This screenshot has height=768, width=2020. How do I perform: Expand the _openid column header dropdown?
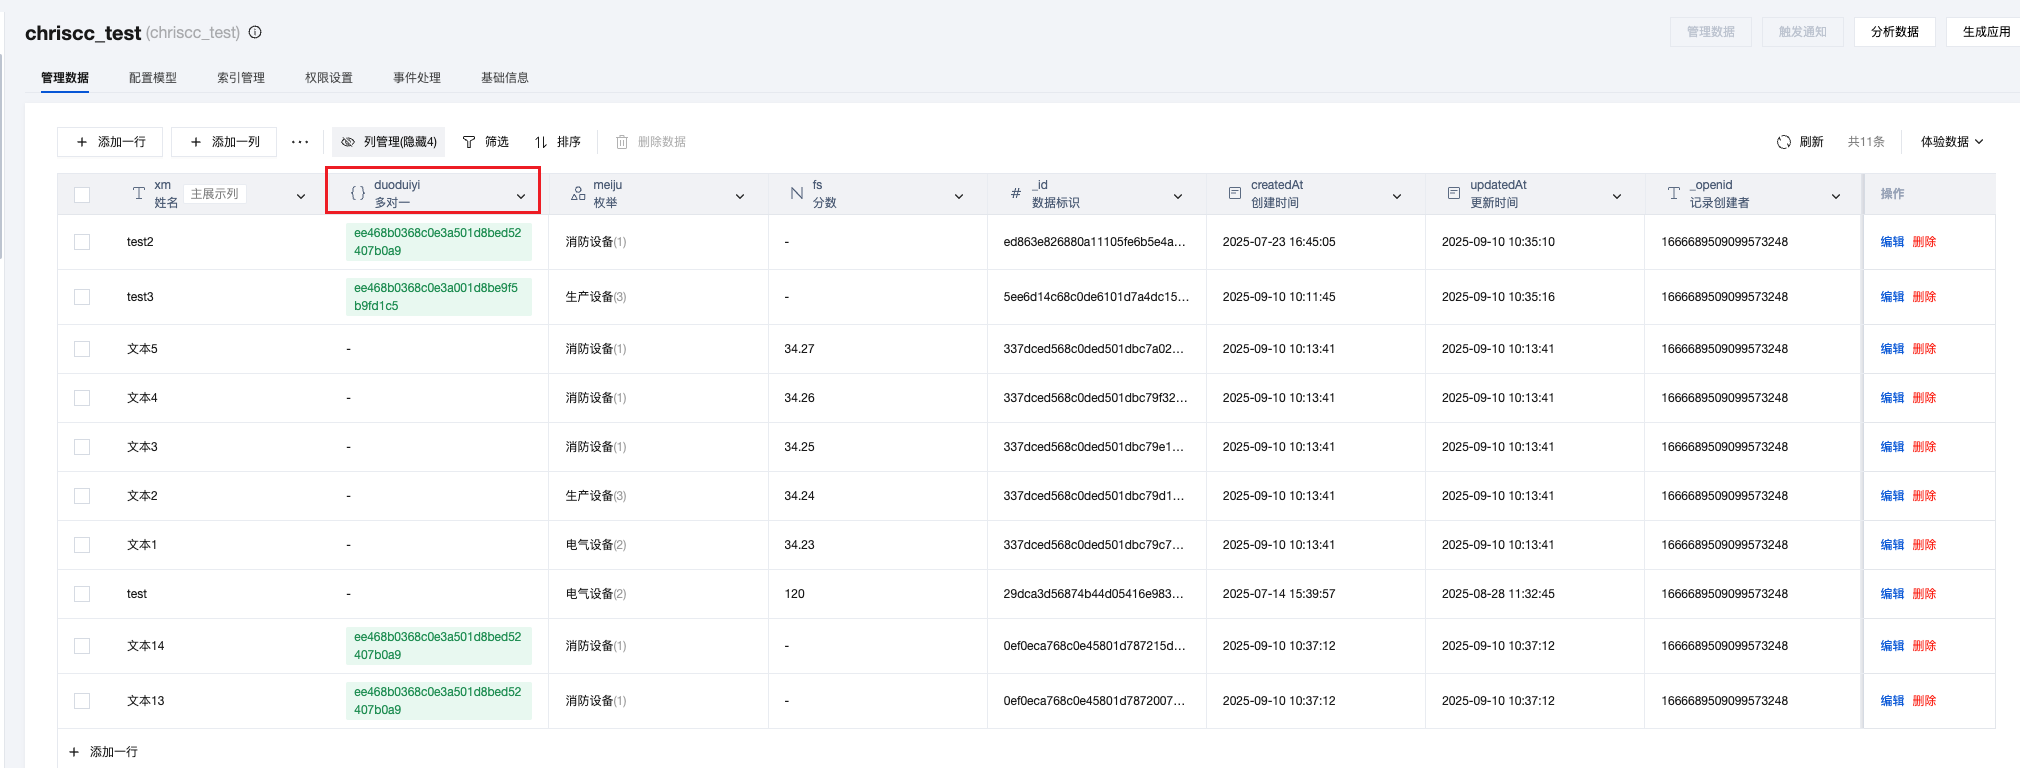pyautogui.click(x=1836, y=196)
